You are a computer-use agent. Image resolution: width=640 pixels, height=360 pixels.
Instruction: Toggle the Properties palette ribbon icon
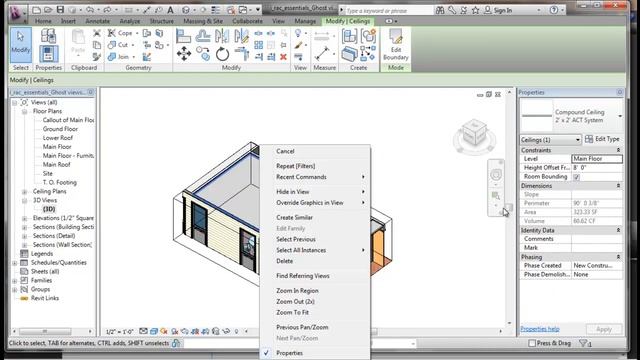pyautogui.click(x=48, y=54)
